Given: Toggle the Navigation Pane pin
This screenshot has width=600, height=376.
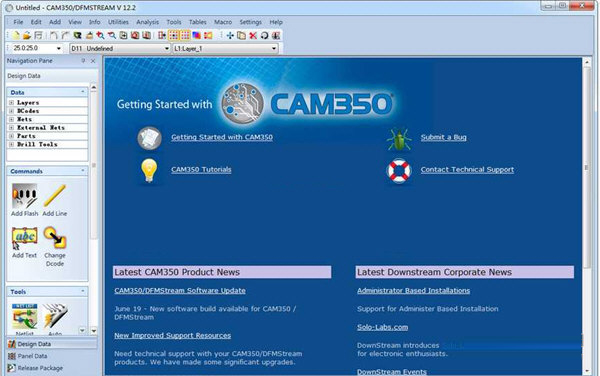Looking at the screenshot, I should 83,61.
